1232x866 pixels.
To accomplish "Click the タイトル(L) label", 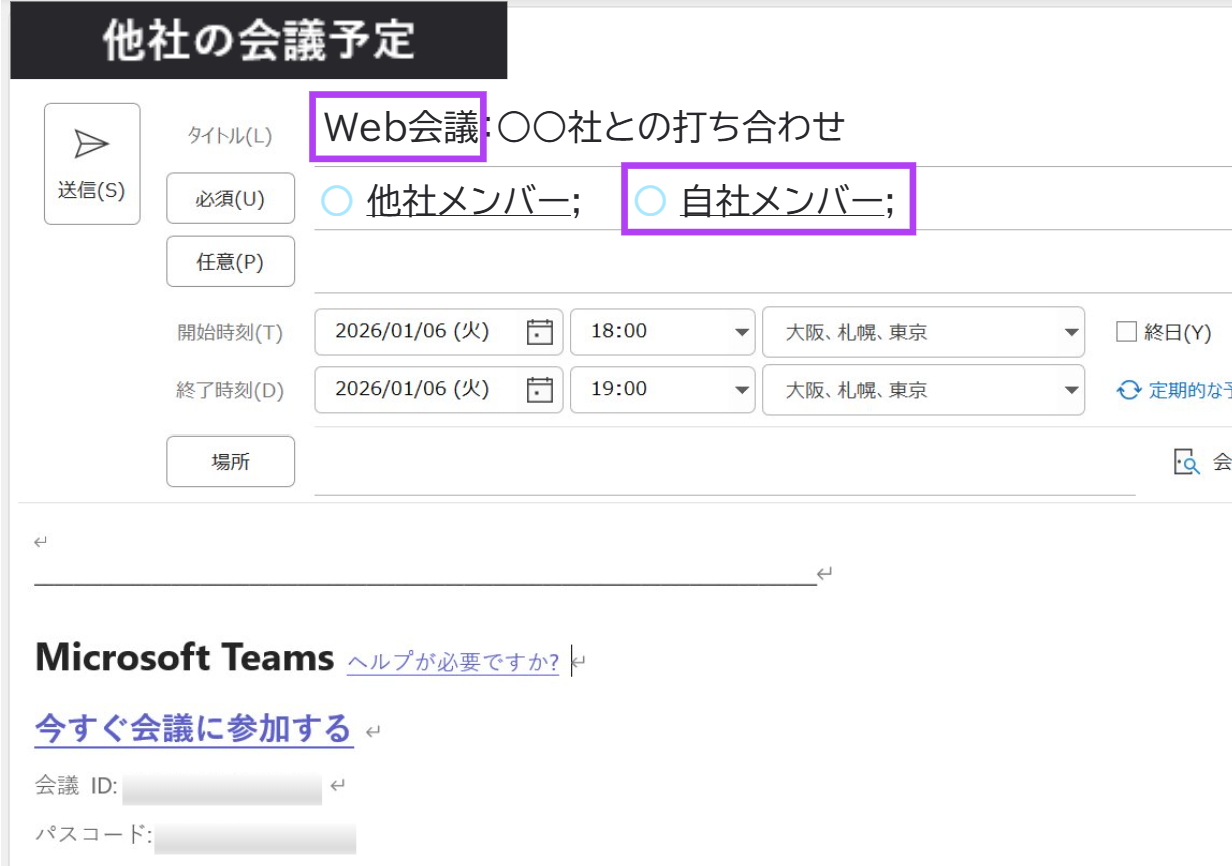I will click(230, 136).
